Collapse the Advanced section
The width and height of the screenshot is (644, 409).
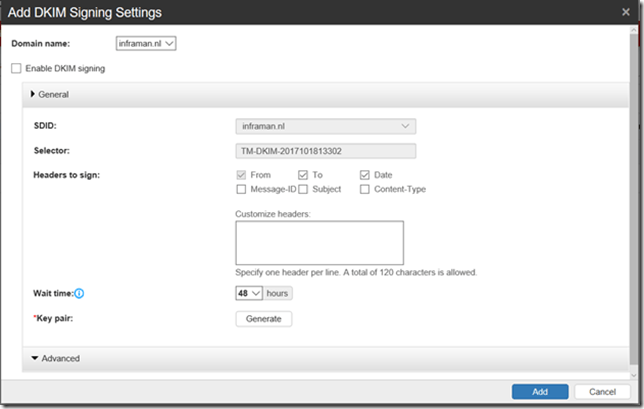[x=35, y=358]
